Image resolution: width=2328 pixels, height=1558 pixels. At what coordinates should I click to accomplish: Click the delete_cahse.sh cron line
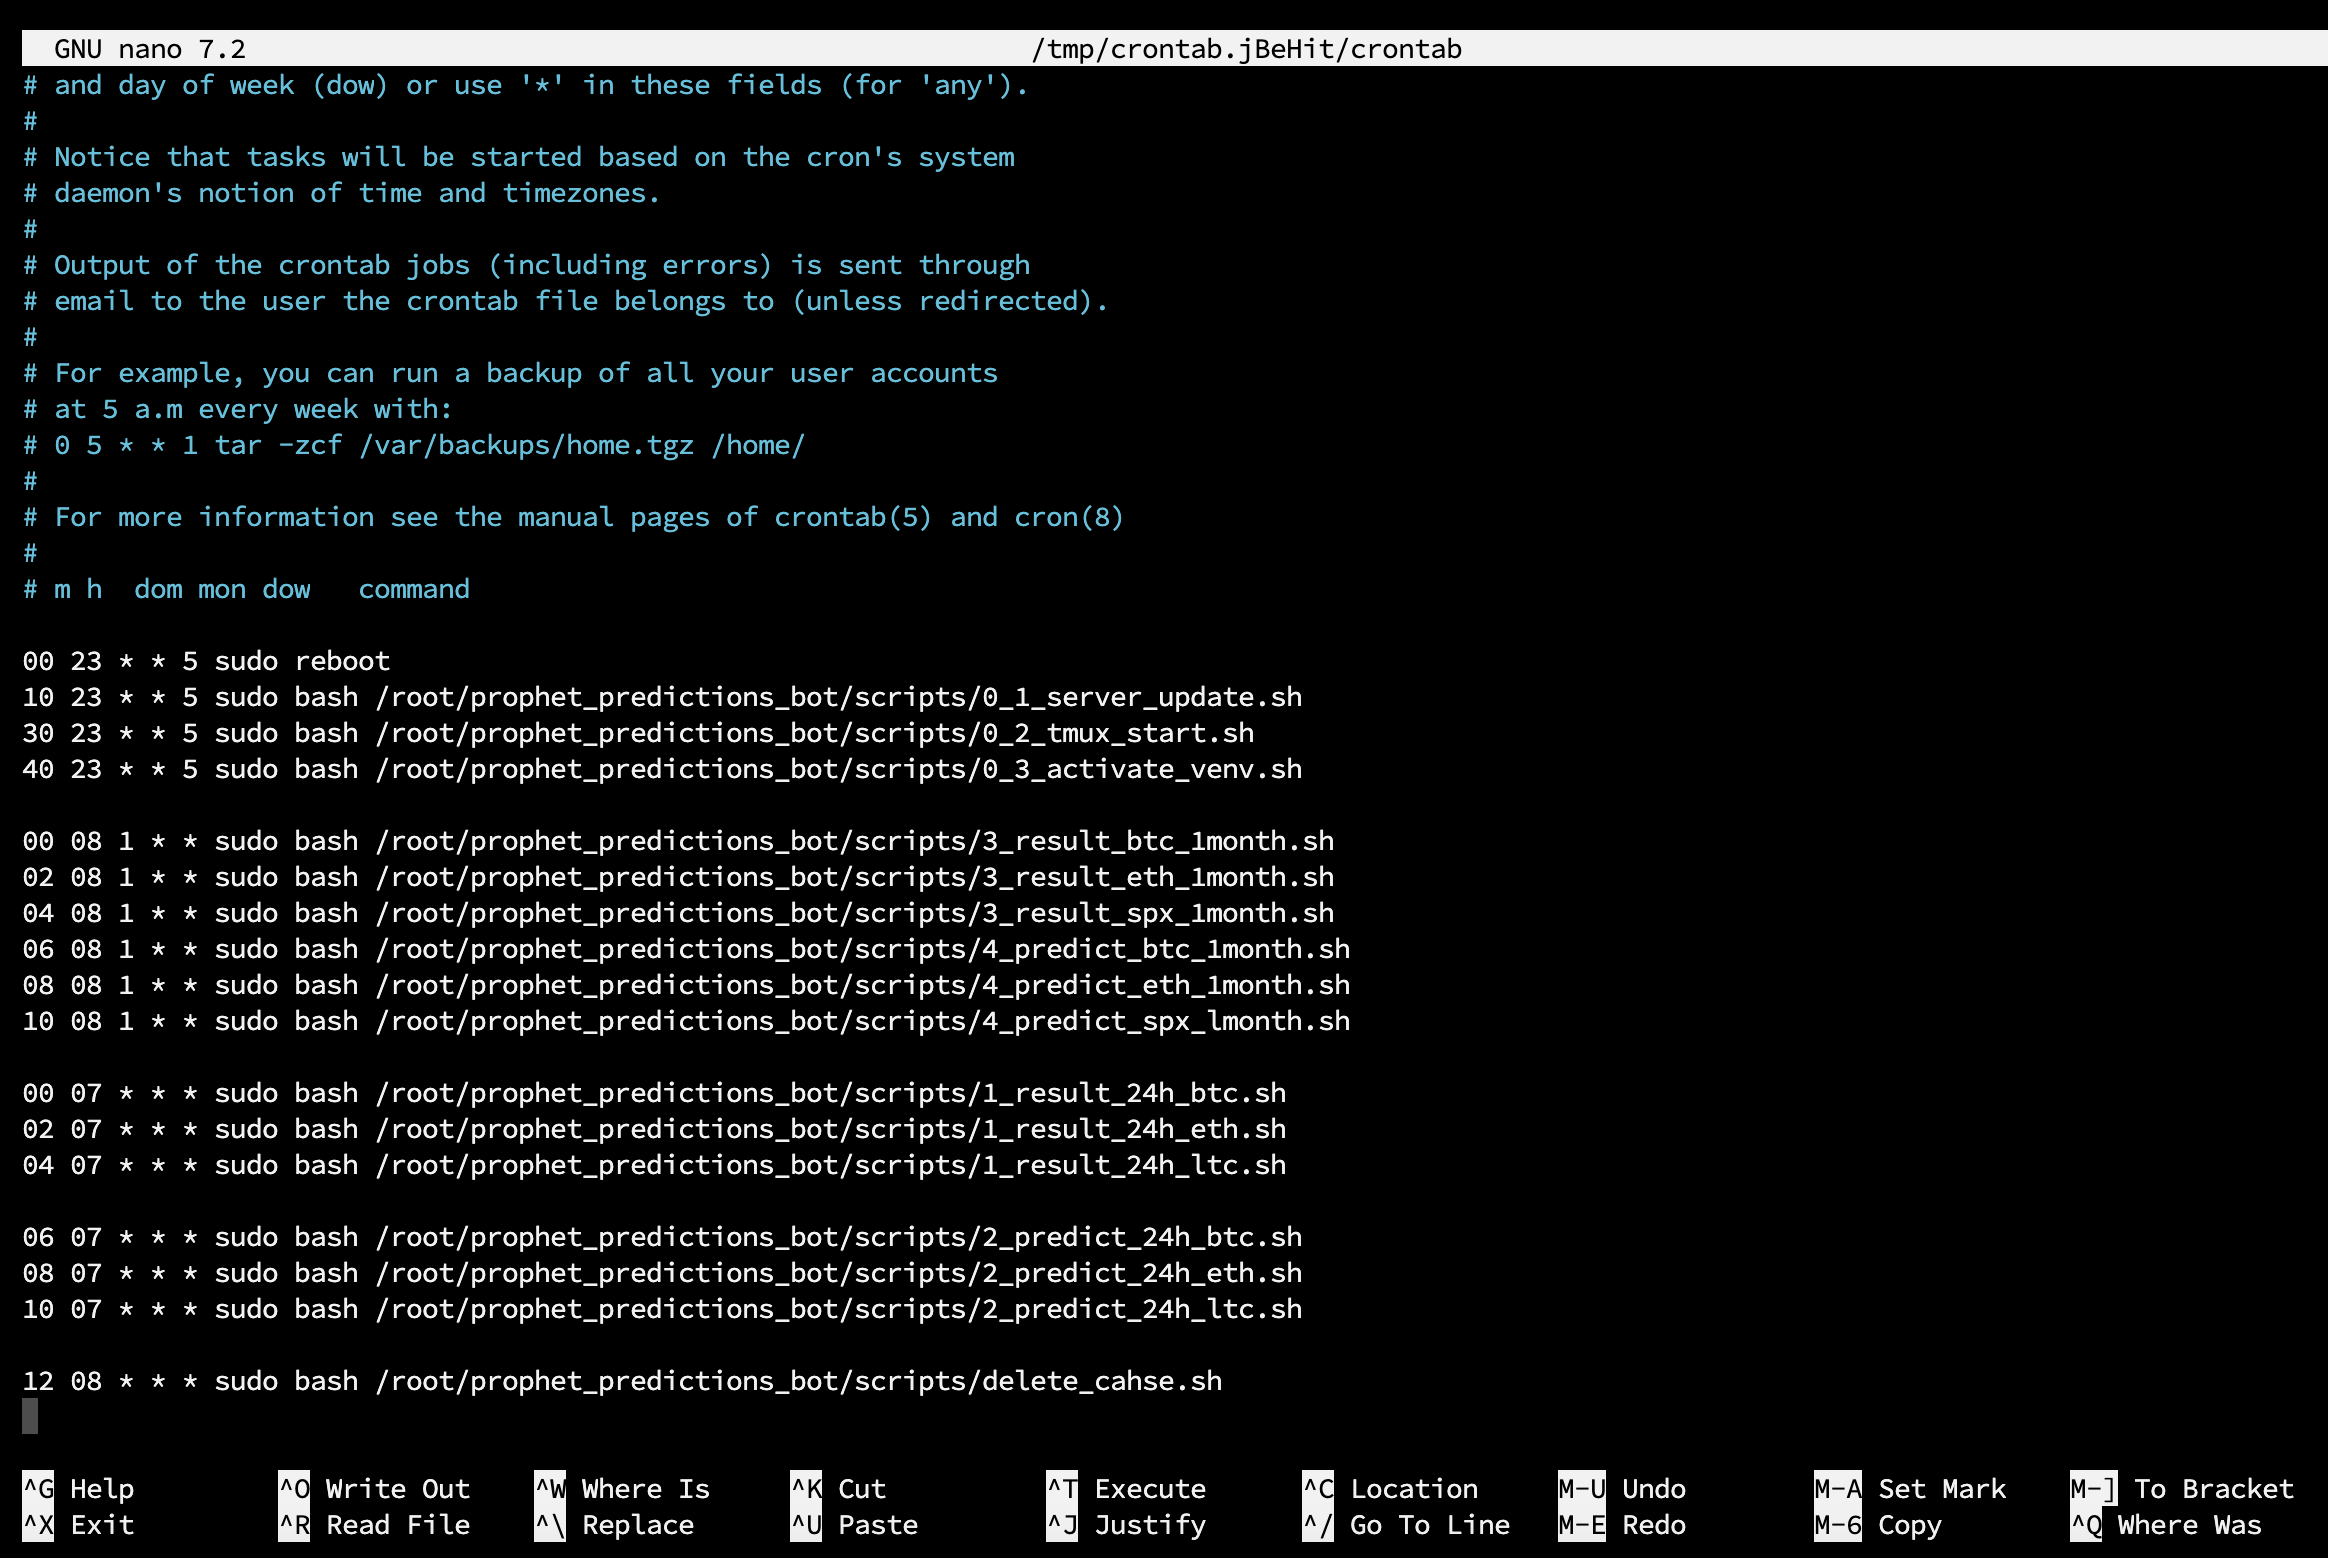622,1381
